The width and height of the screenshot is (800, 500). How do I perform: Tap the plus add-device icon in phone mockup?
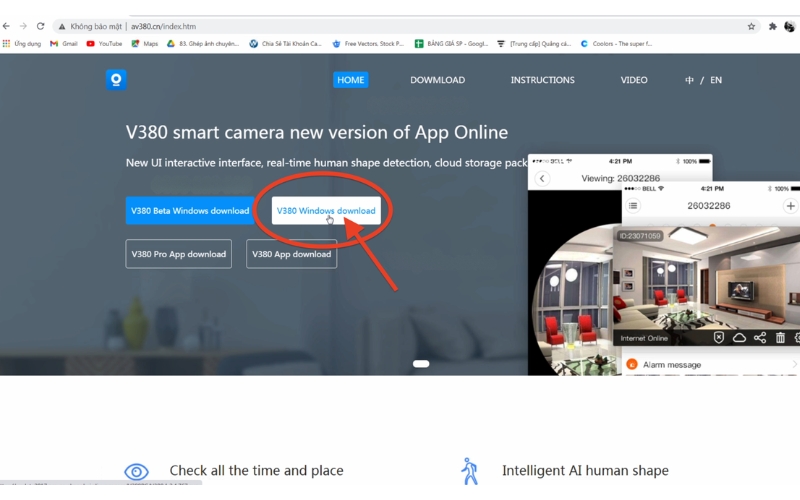click(790, 206)
